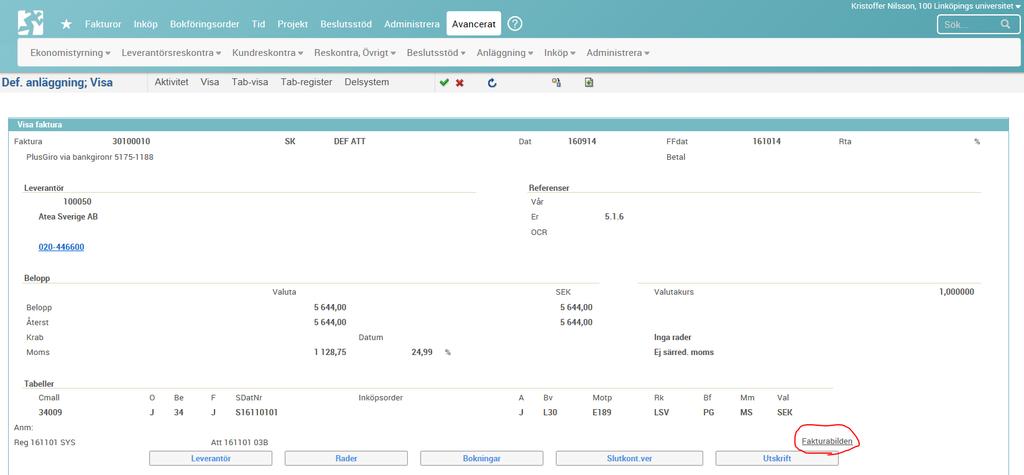Click the Er reference value 5.1.6
The height and width of the screenshot is (475, 1024).
615,217
